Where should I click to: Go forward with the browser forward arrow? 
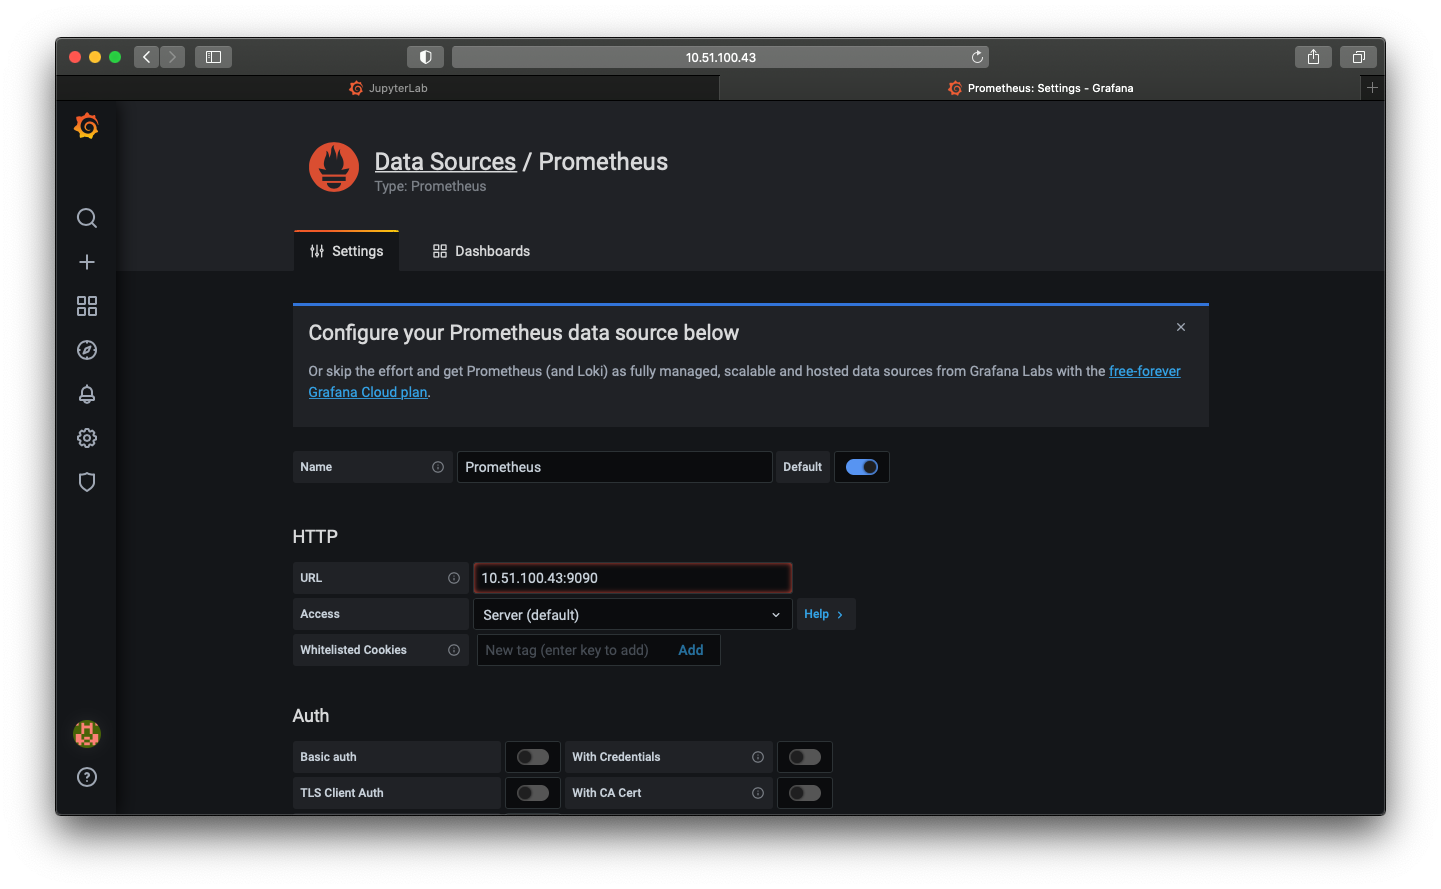point(172,57)
